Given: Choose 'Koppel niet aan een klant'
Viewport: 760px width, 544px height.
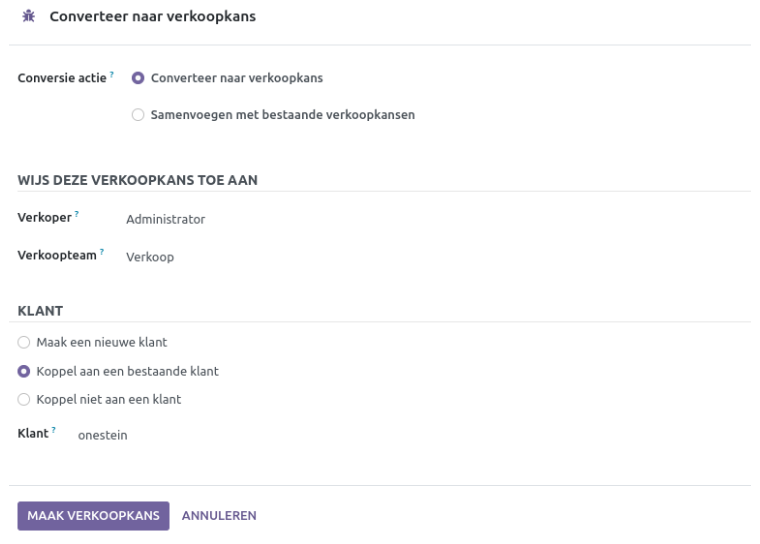Looking at the screenshot, I should (24, 399).
